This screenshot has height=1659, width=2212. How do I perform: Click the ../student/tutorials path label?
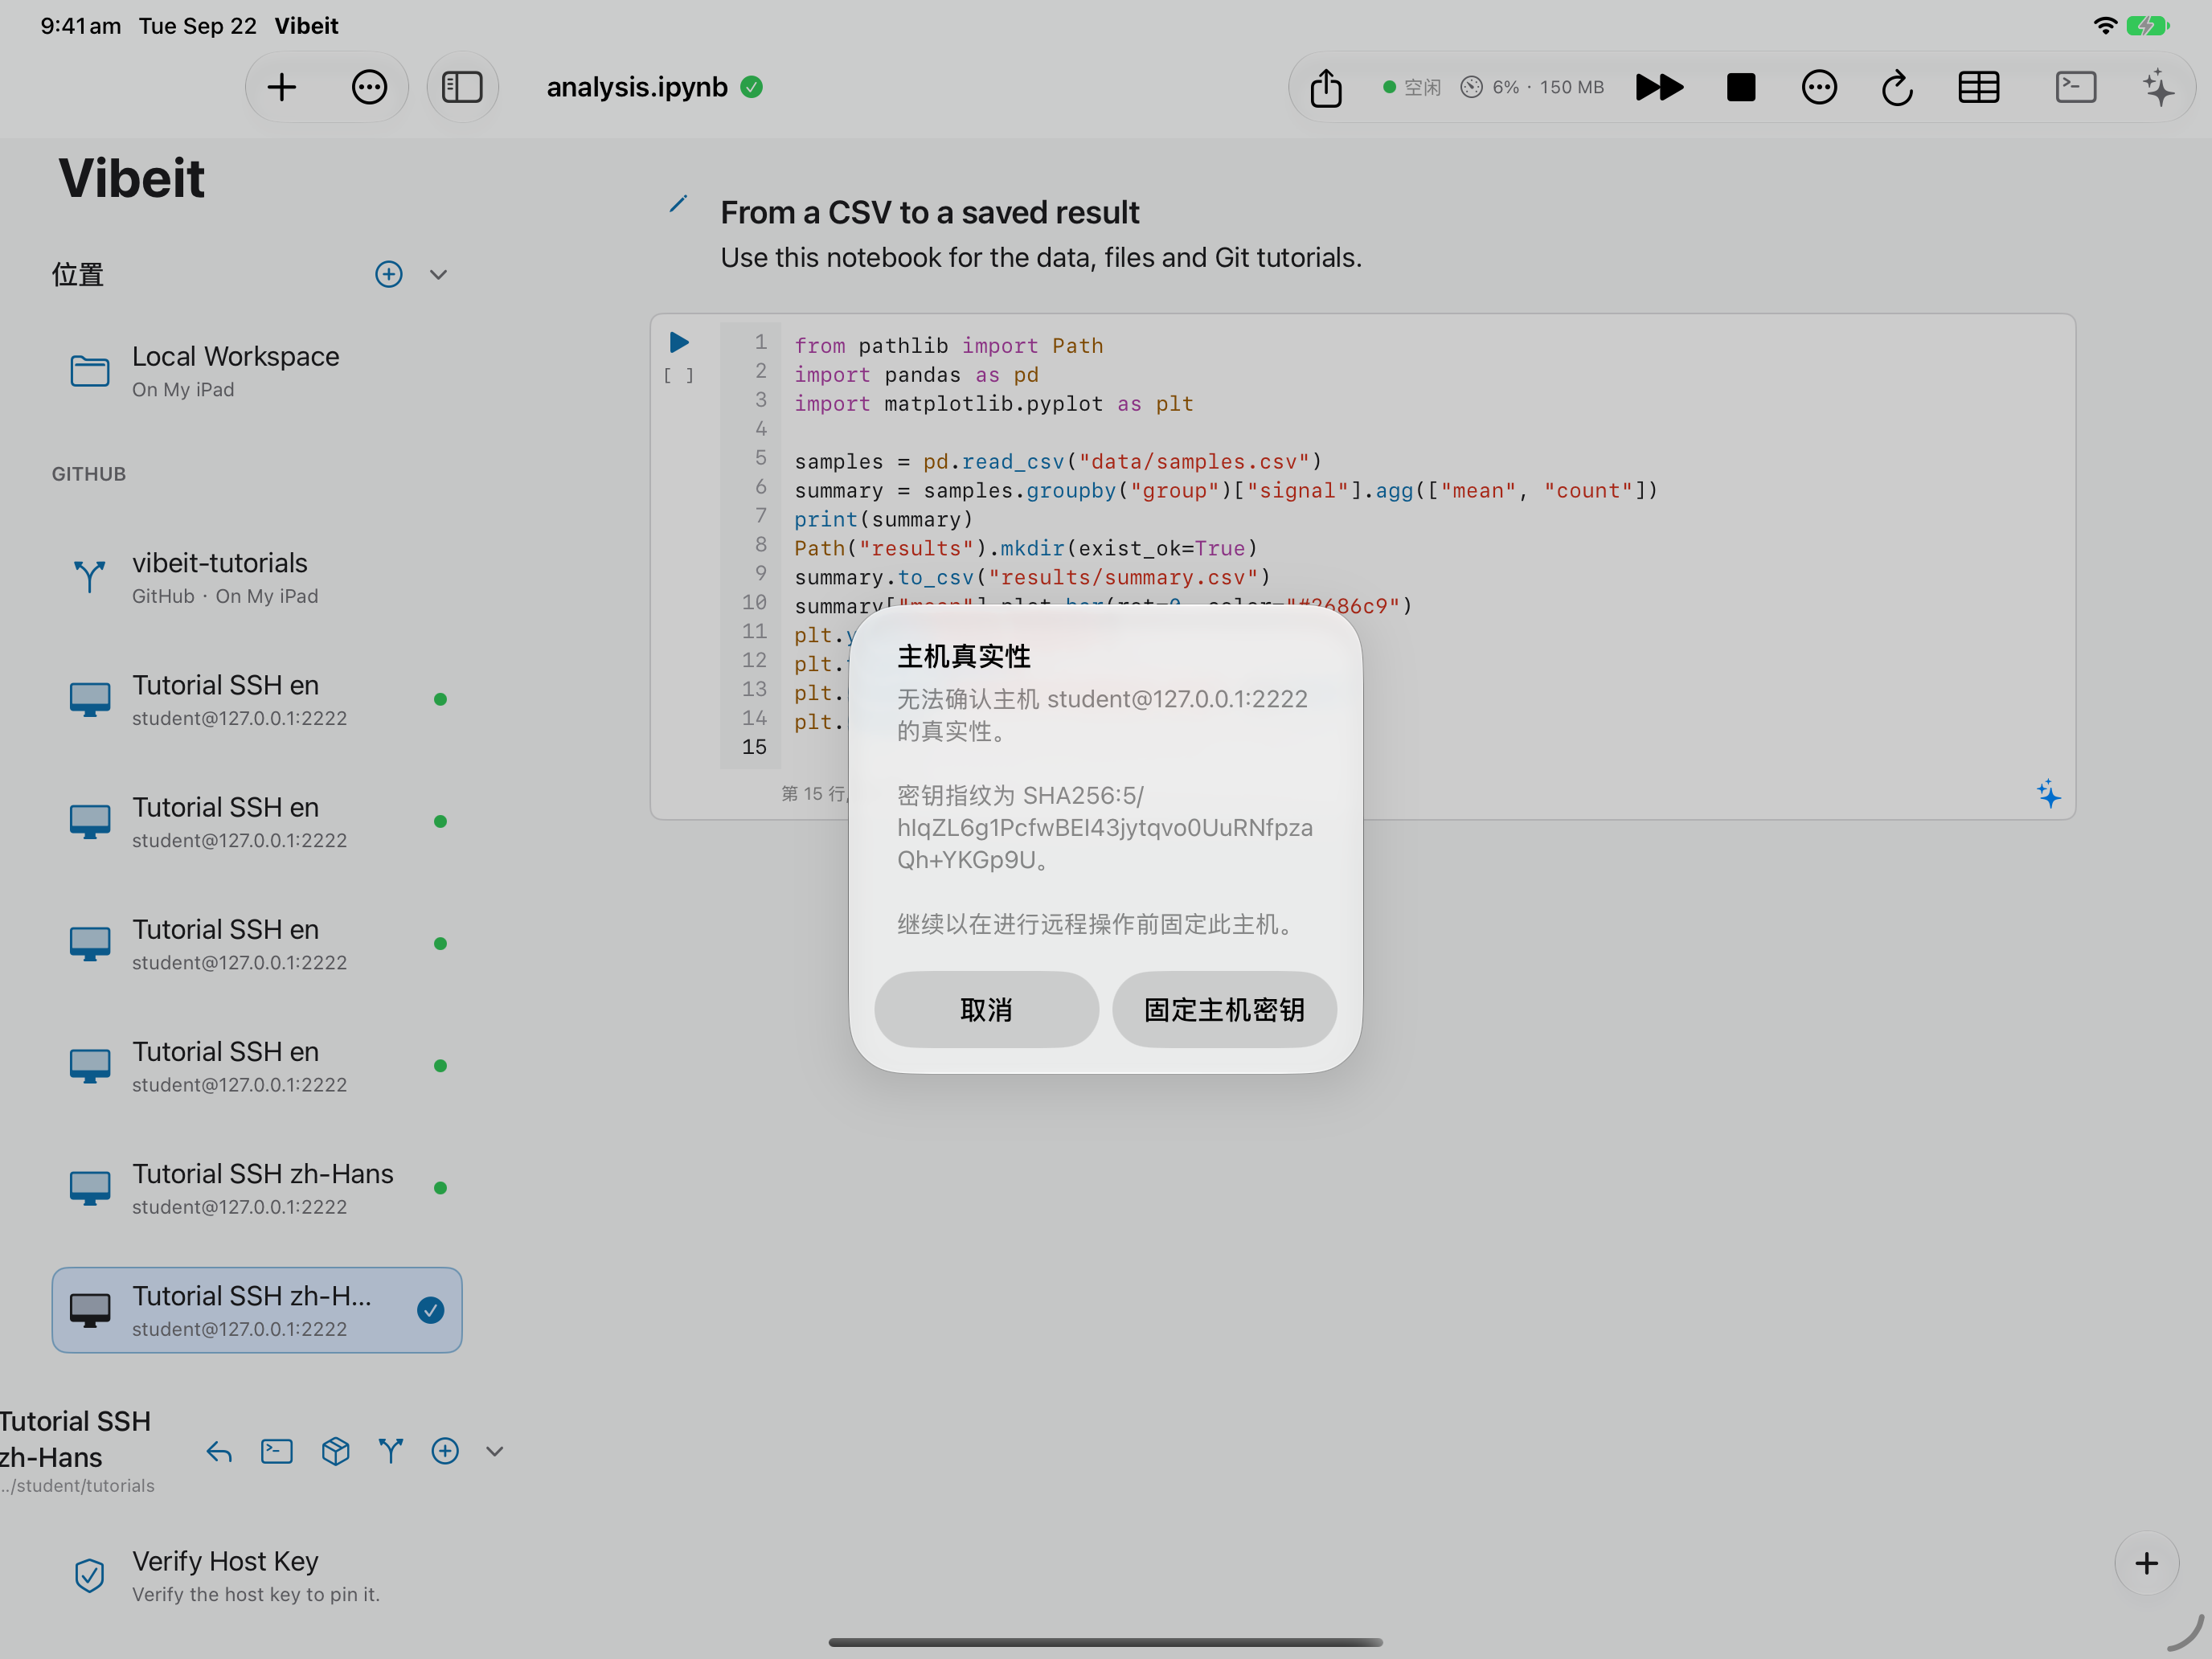[78, 1486]
